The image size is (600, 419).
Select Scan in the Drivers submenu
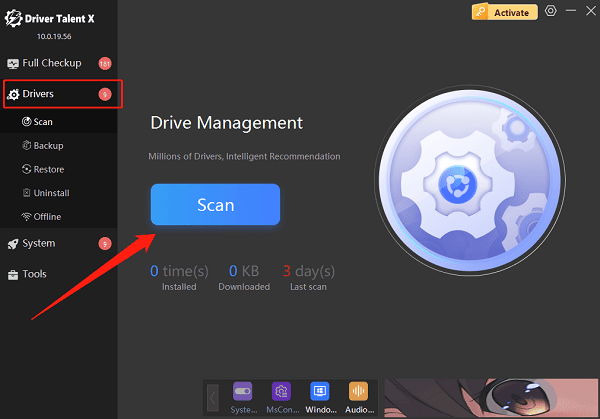[x=42, y=122]
